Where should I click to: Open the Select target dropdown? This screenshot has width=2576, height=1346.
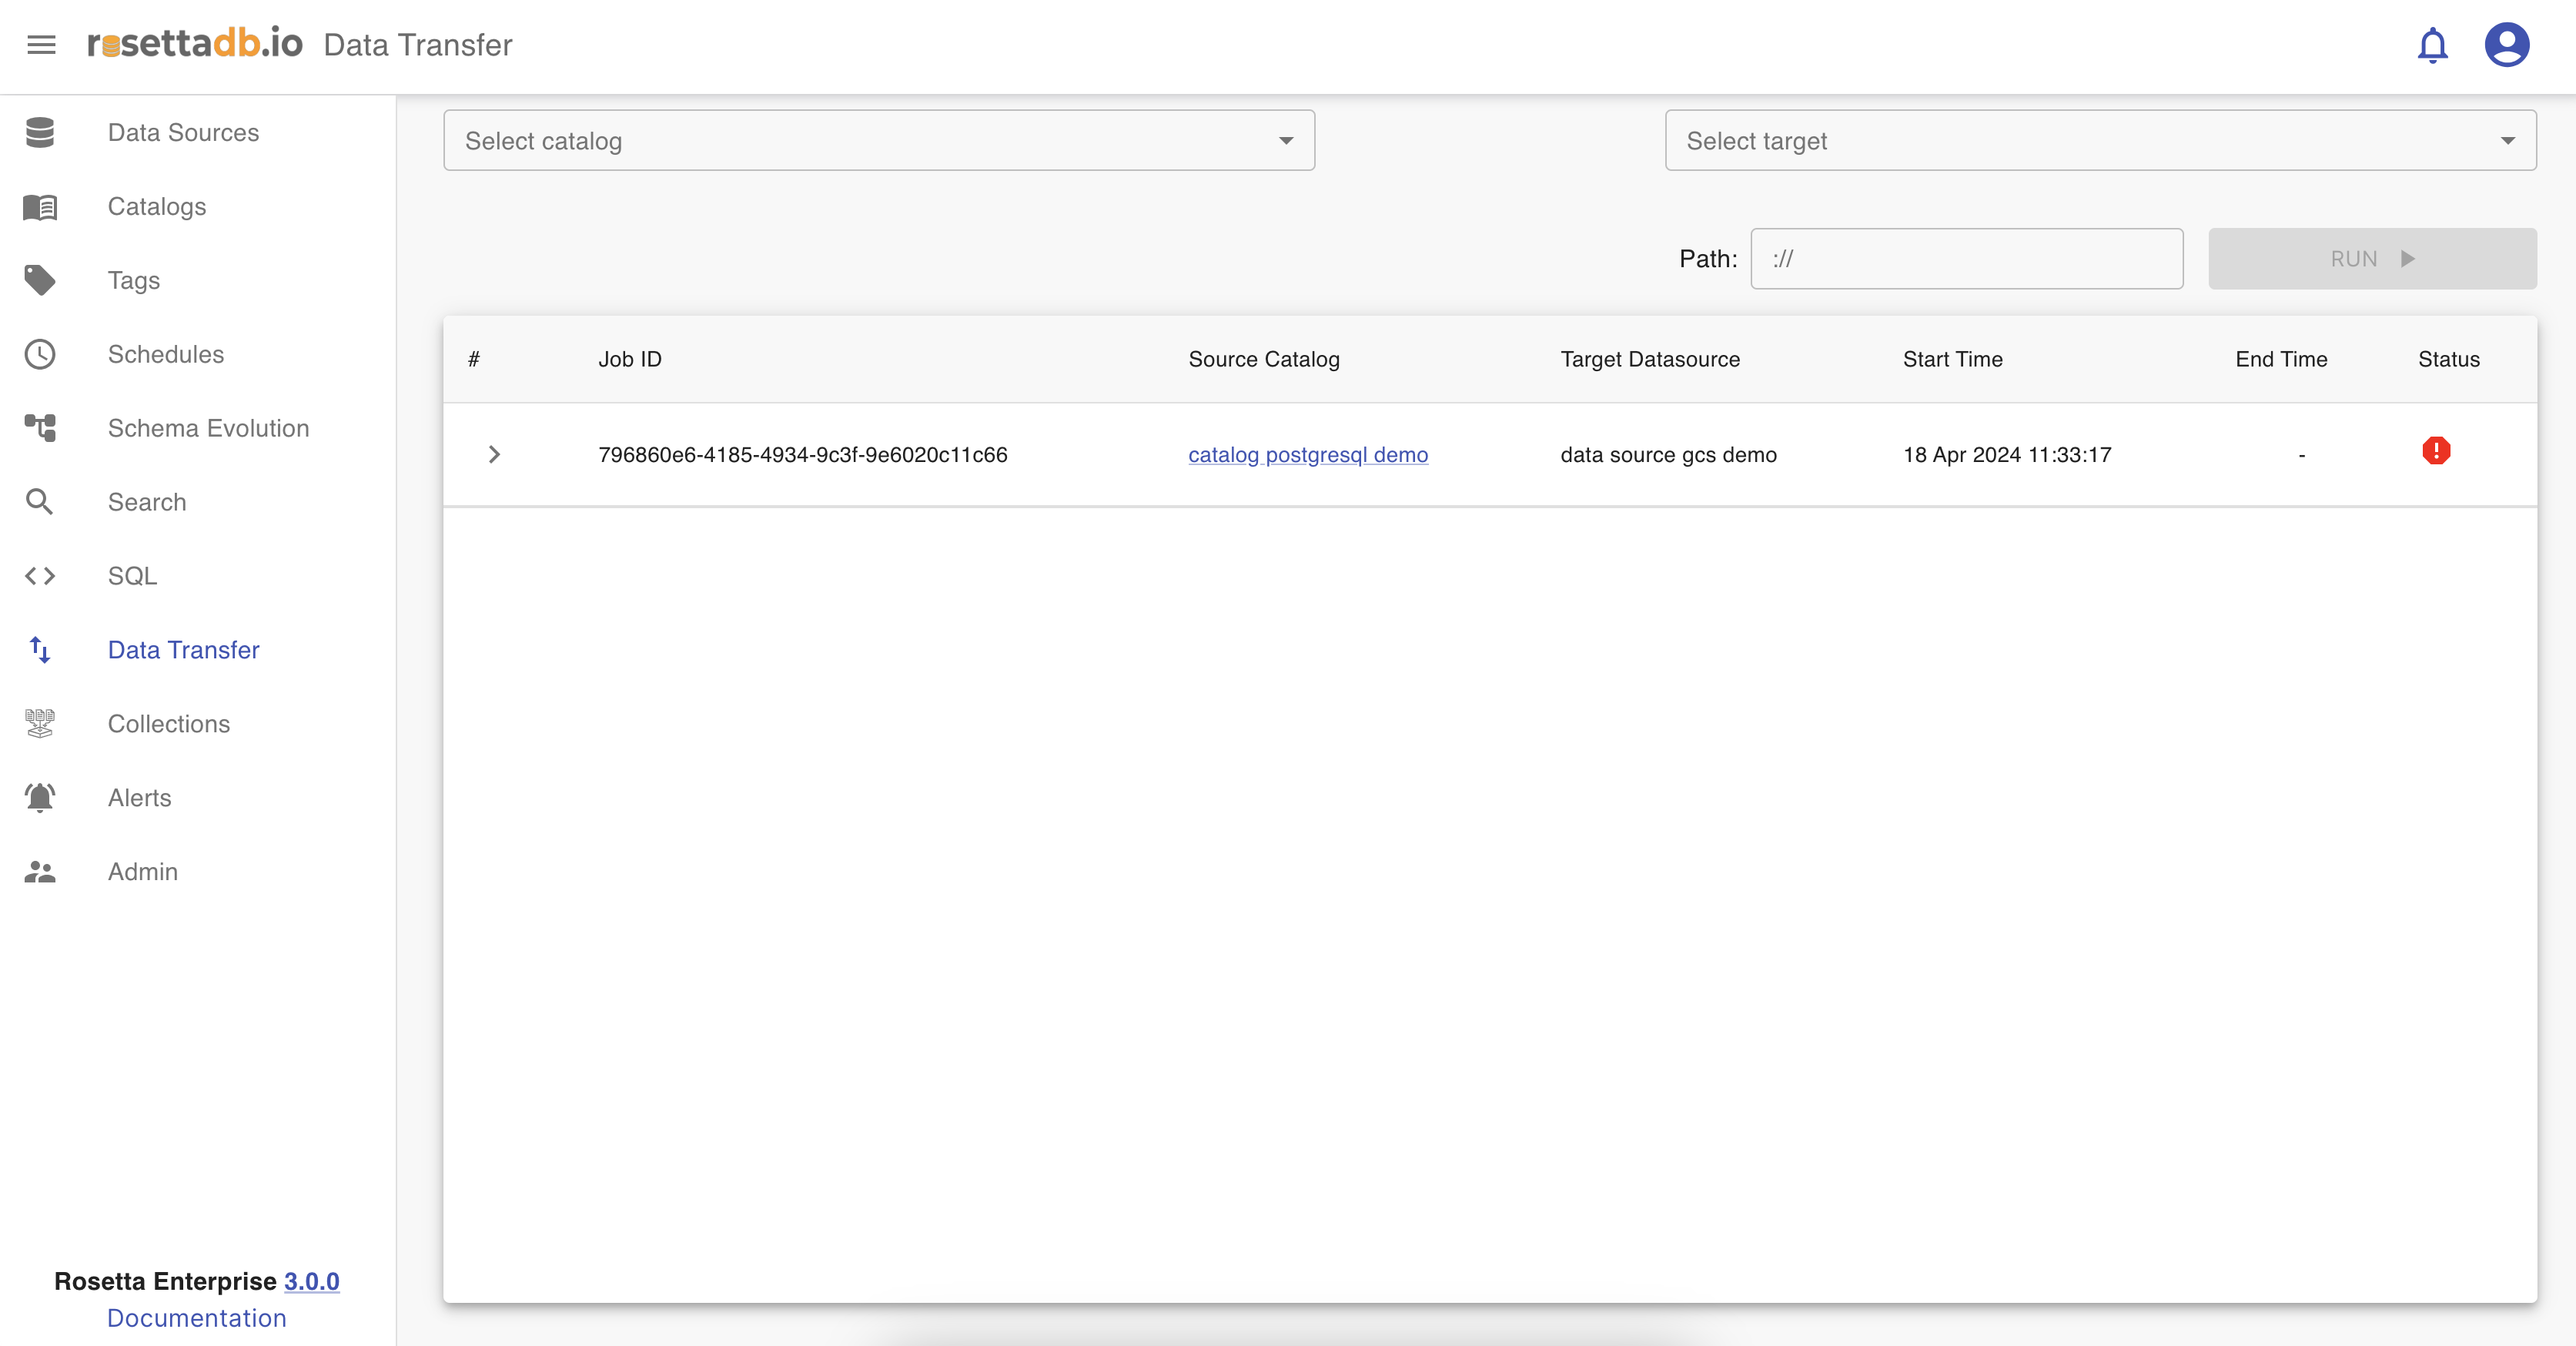pos(2100,141)
